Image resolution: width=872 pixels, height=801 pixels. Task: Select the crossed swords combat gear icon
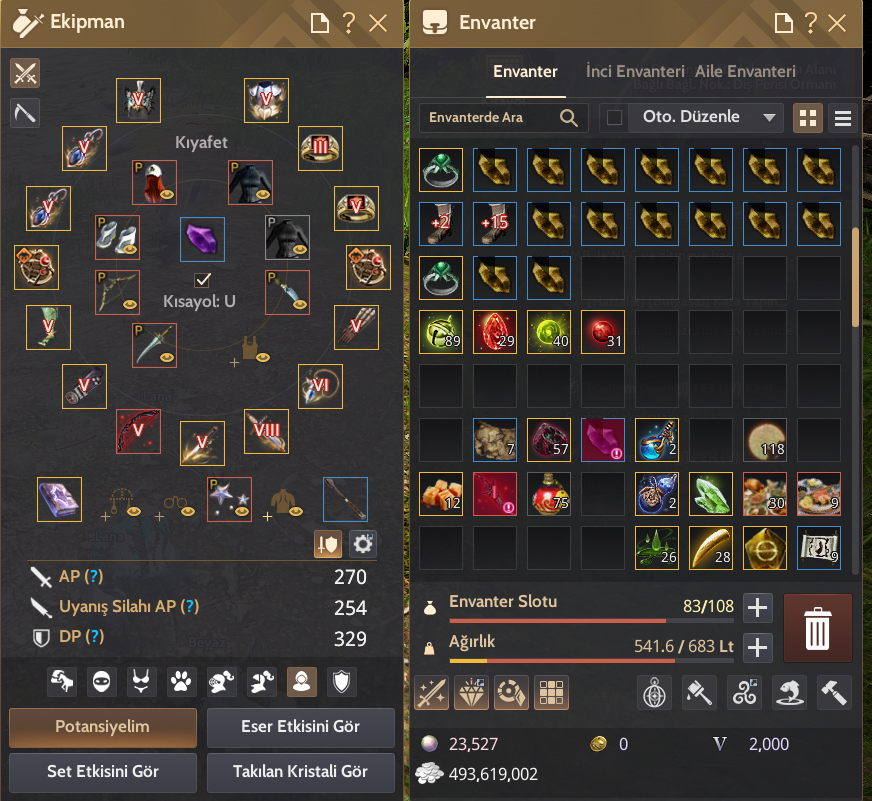(x=25, y=73)
